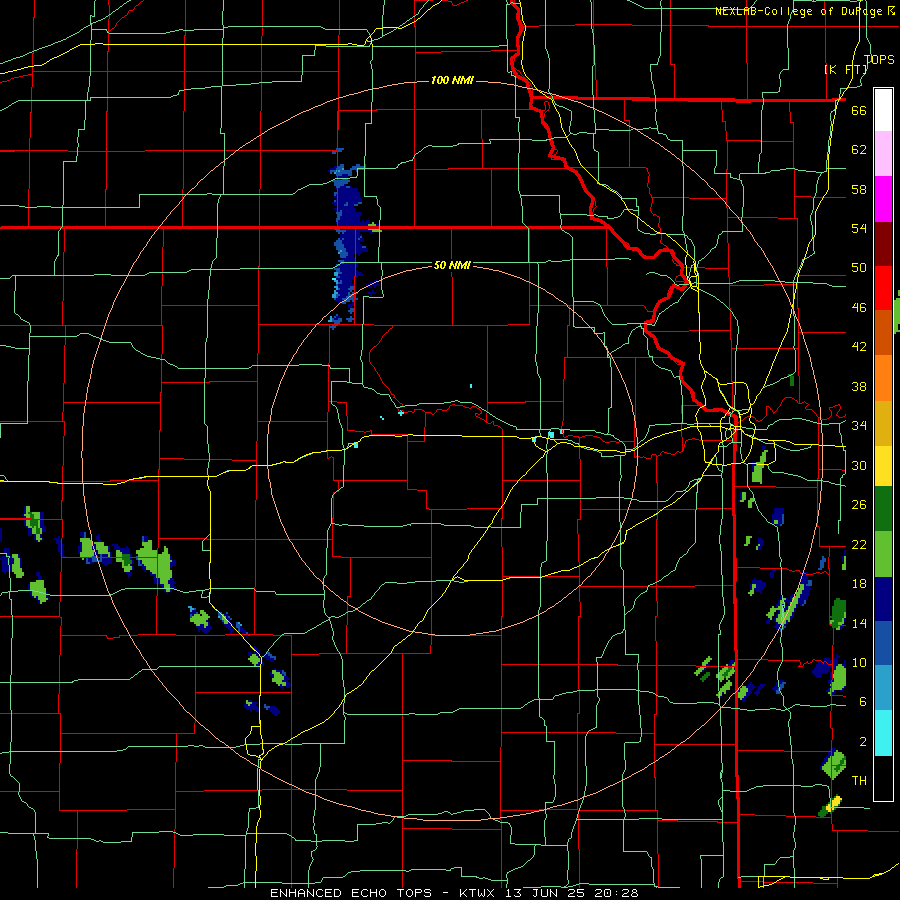
Task: Click the tall blue echo band crossing the state line
Action: (x=348, y=238)
